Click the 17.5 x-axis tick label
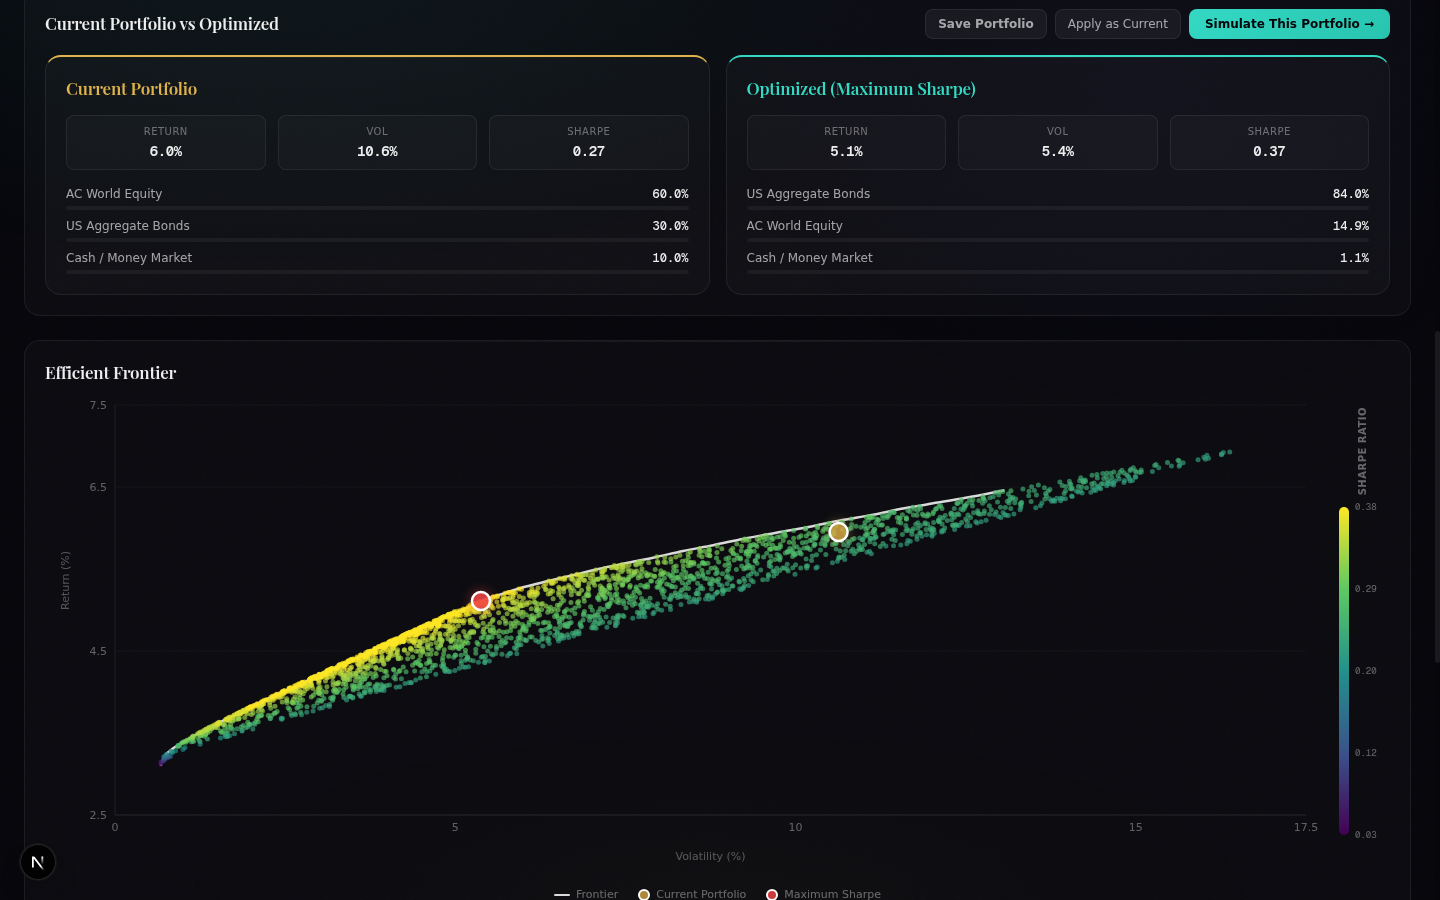1440x900 pixels. (x=1305, y=827)
